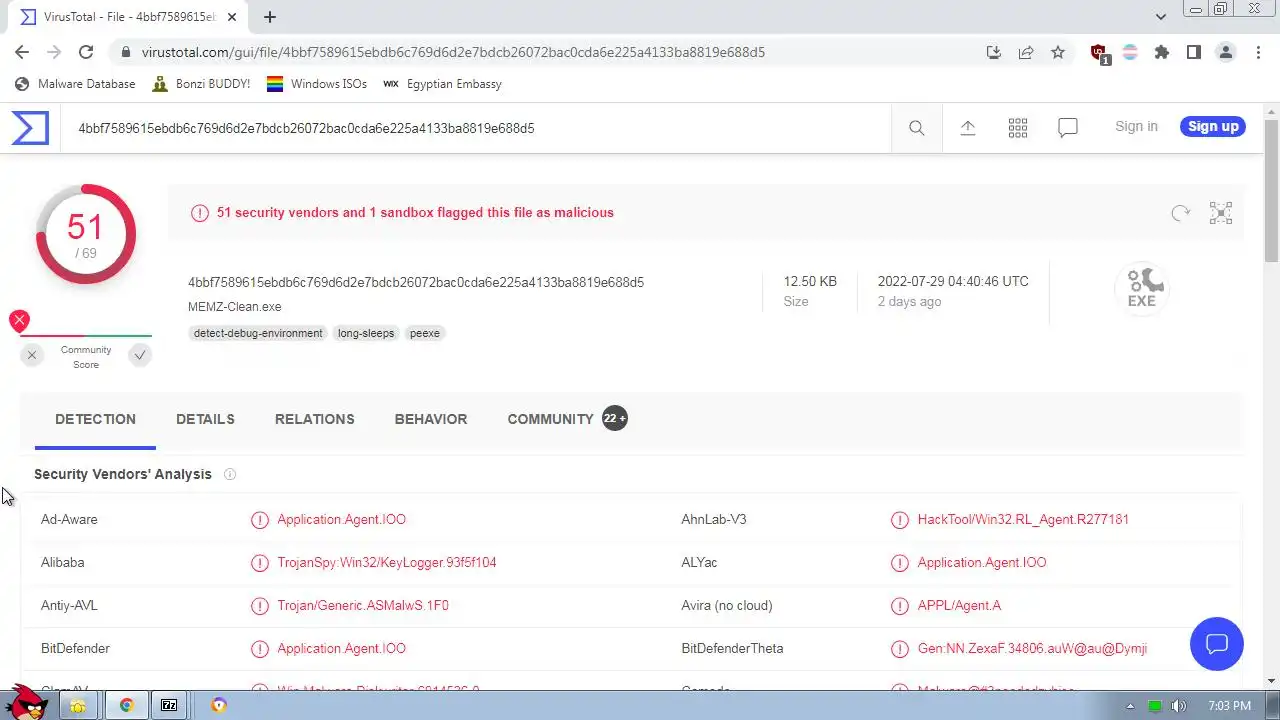
Task: Click the EXE file type icon
Action: pyautogui.click(x=1142, y=288)
